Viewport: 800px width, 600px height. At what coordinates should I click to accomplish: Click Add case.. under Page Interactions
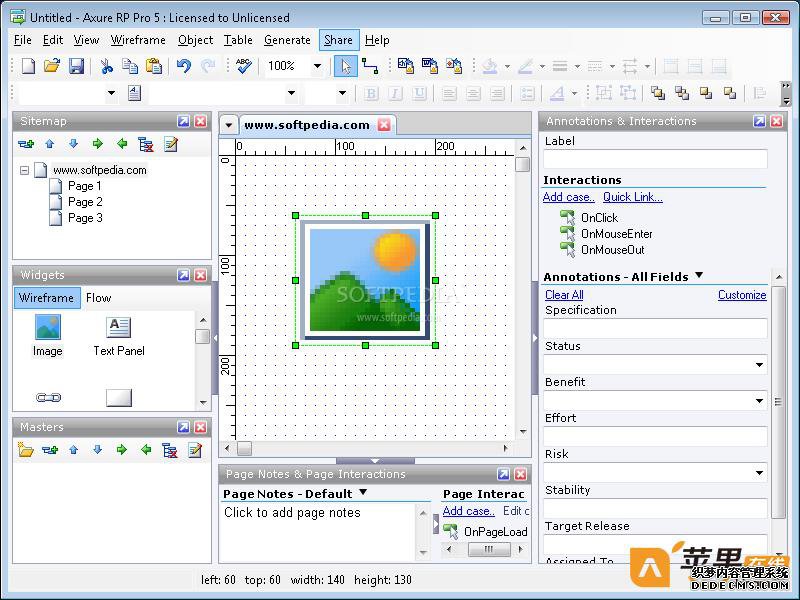[468, 511]
